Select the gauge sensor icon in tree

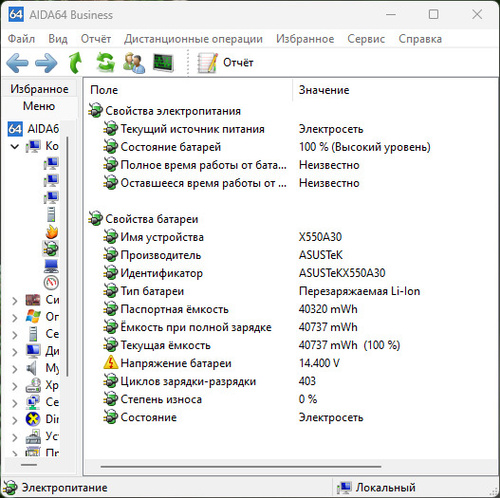click(51, 283)
